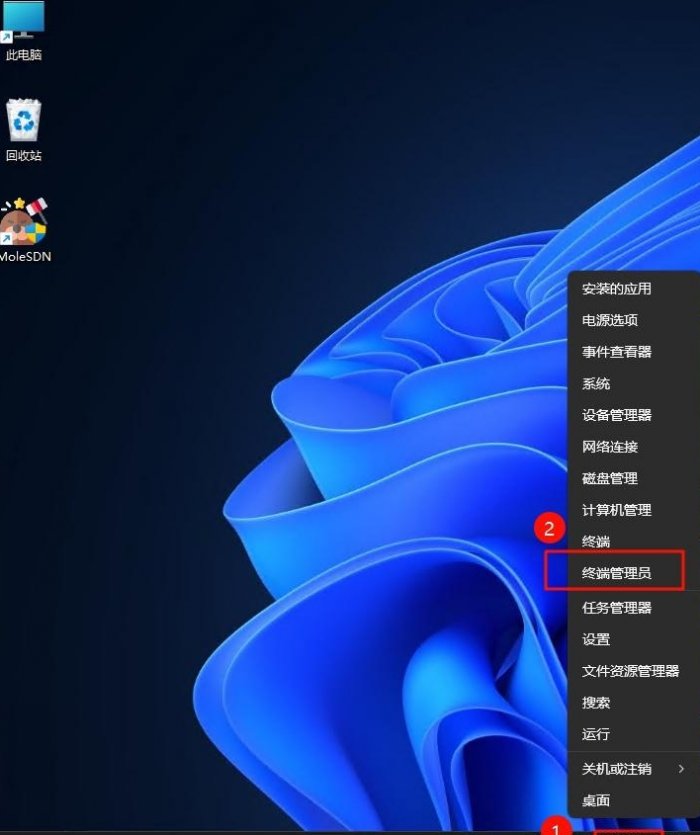Choose 桌面 at the menu bottom

pos(596,800)
